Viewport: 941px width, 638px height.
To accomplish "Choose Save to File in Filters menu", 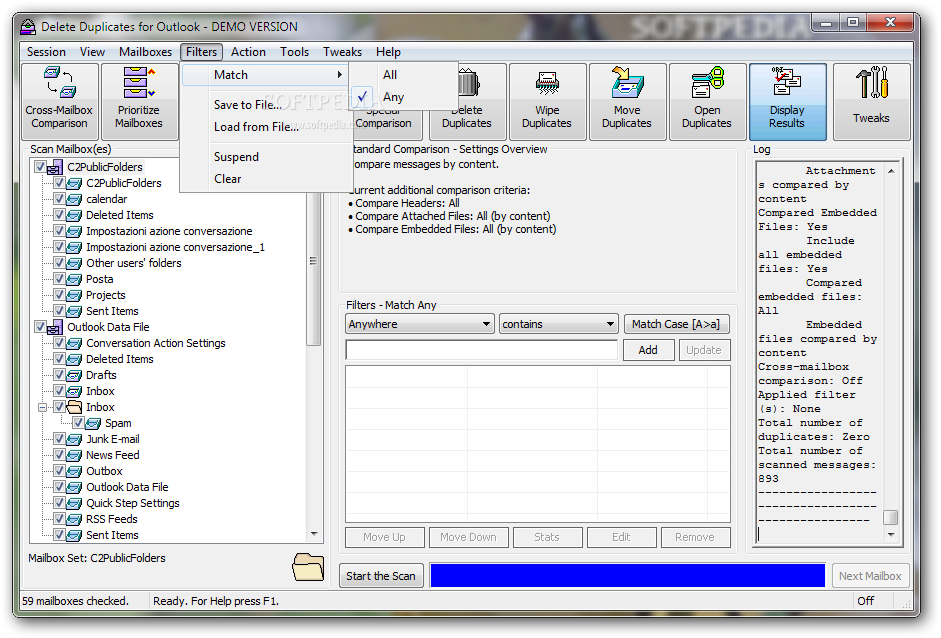I will pyautogui.click(x=266, y=105).
